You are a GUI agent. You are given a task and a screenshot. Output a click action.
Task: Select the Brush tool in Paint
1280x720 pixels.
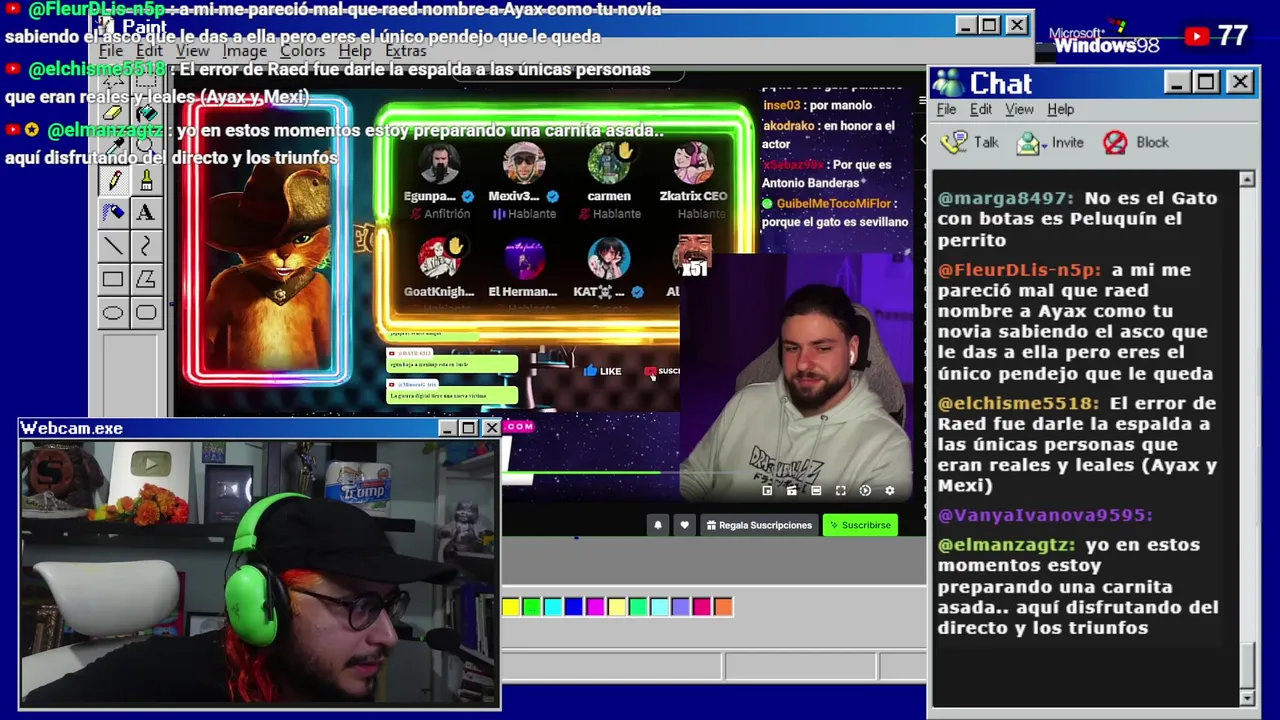[x=146, y=180]
